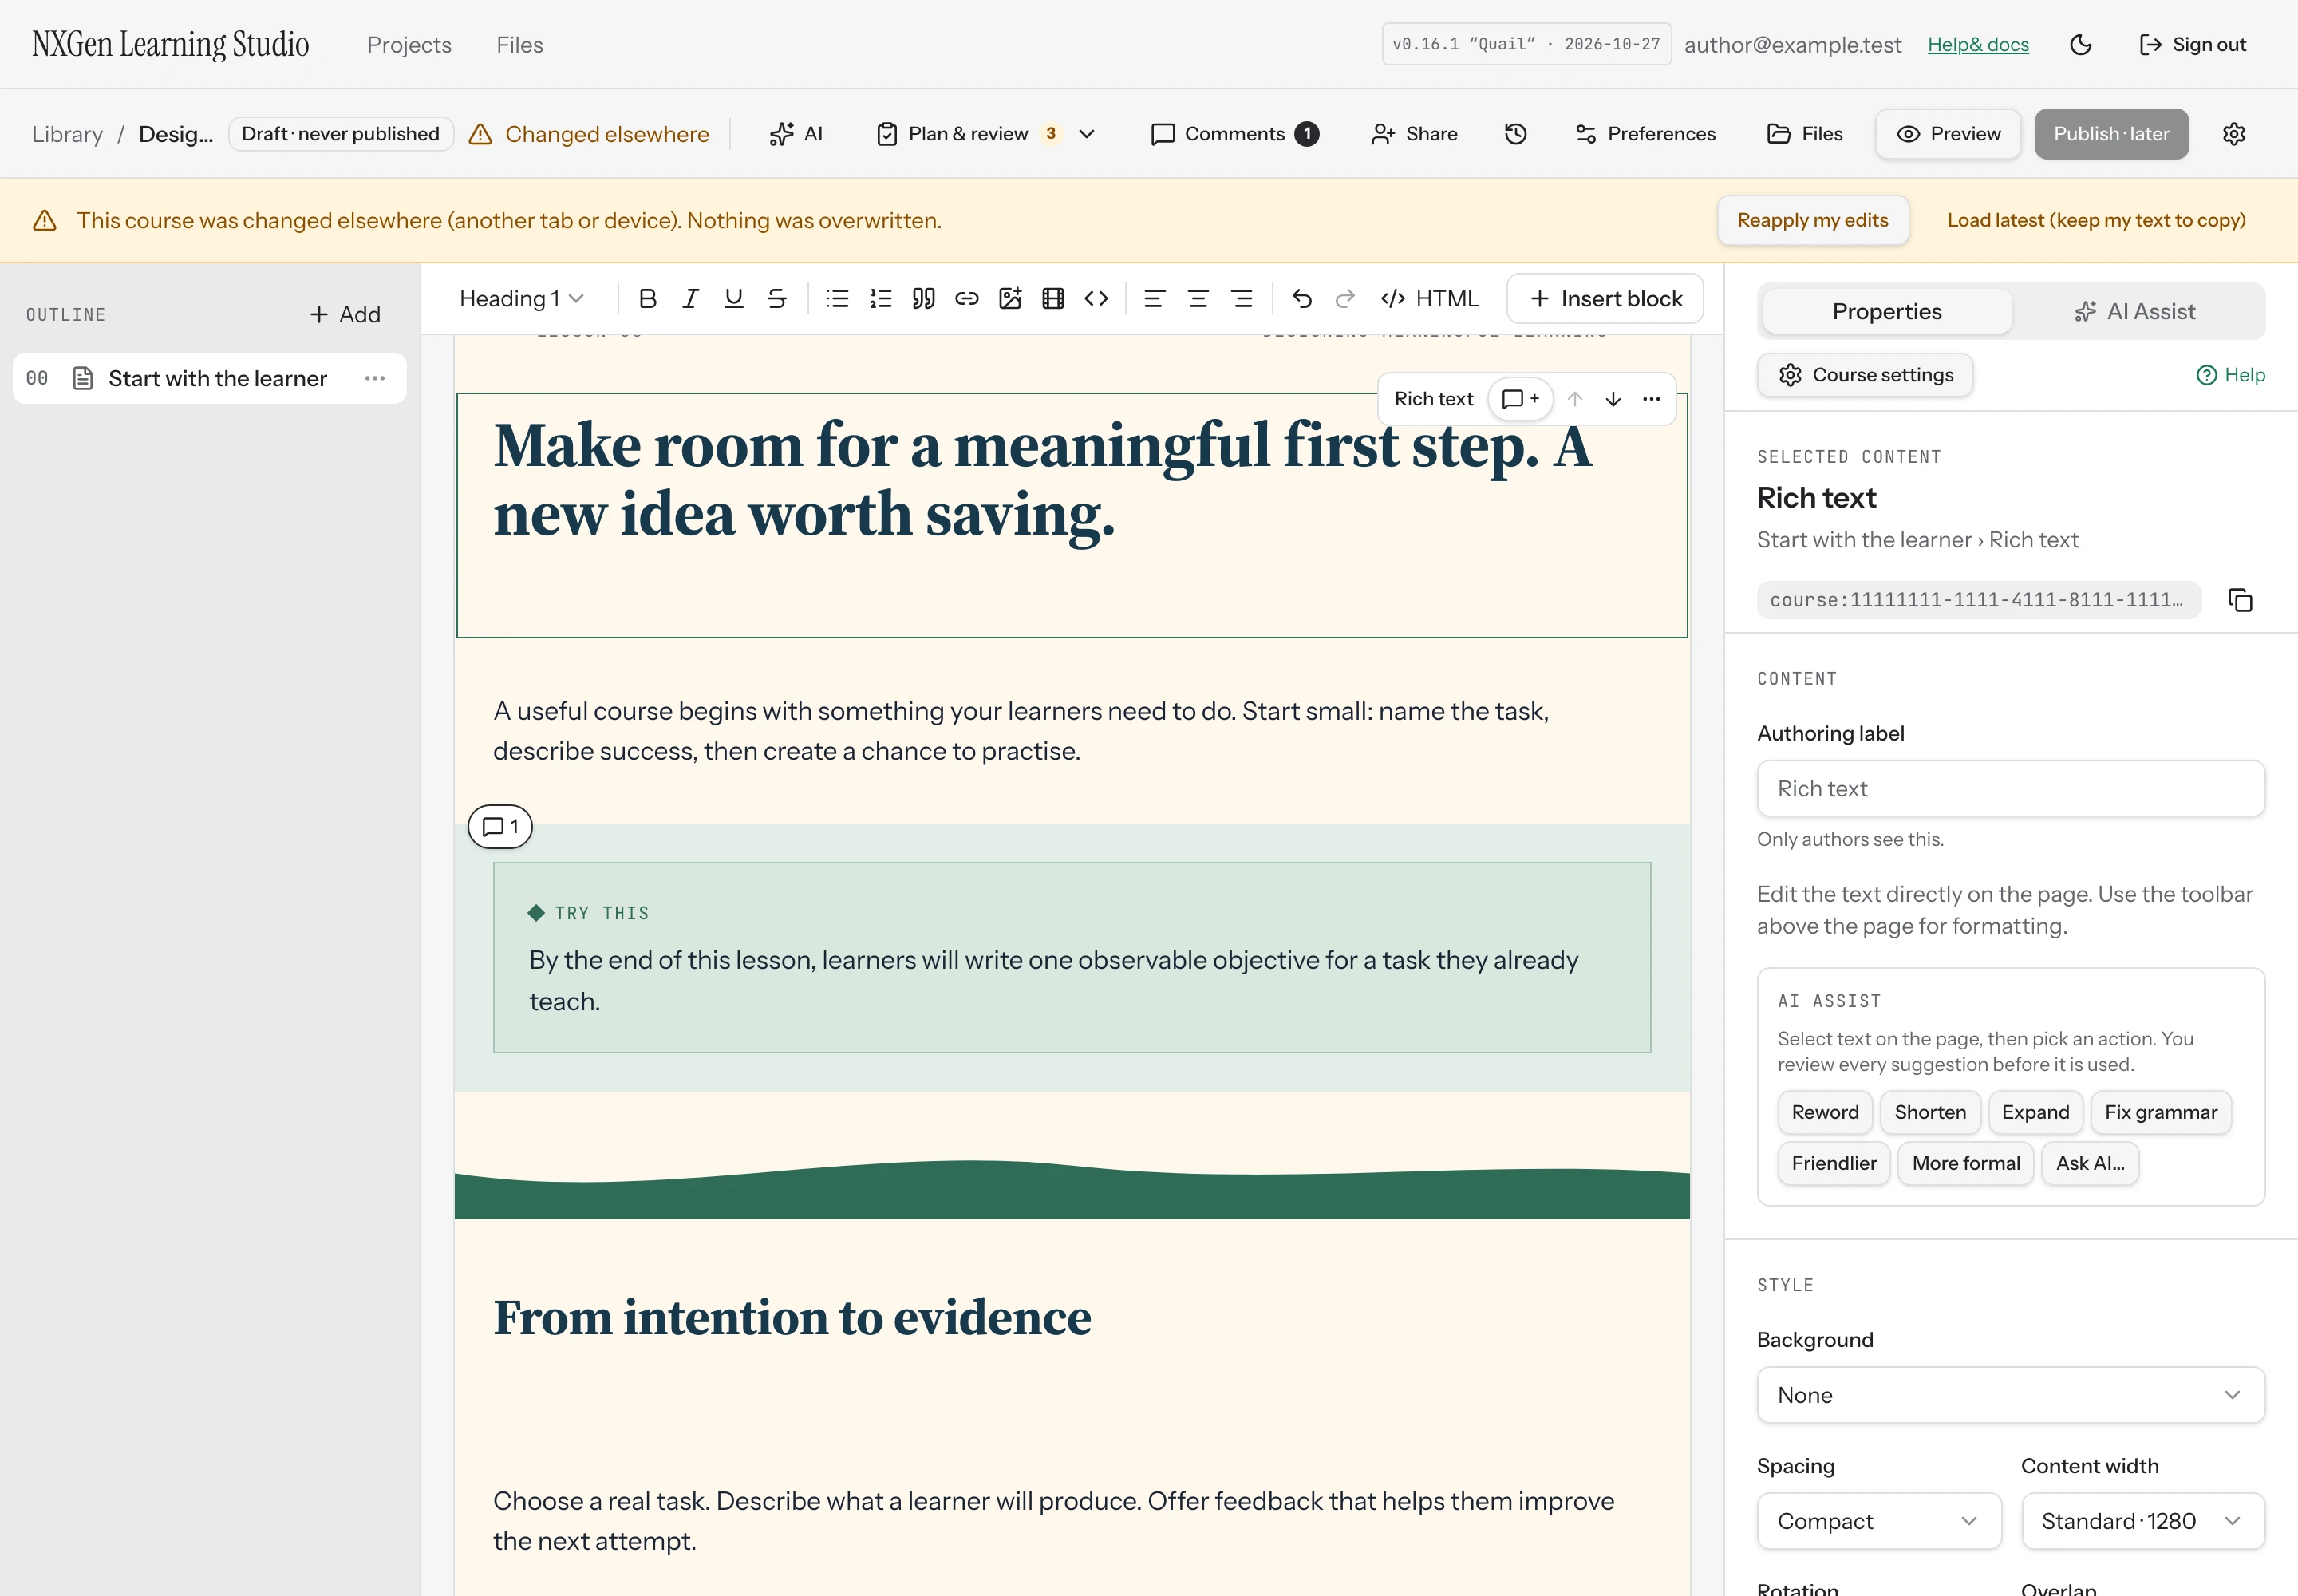The image size is (2298, 1596).
Task: Undo the last edit
Action: (x=1301, y=299)
